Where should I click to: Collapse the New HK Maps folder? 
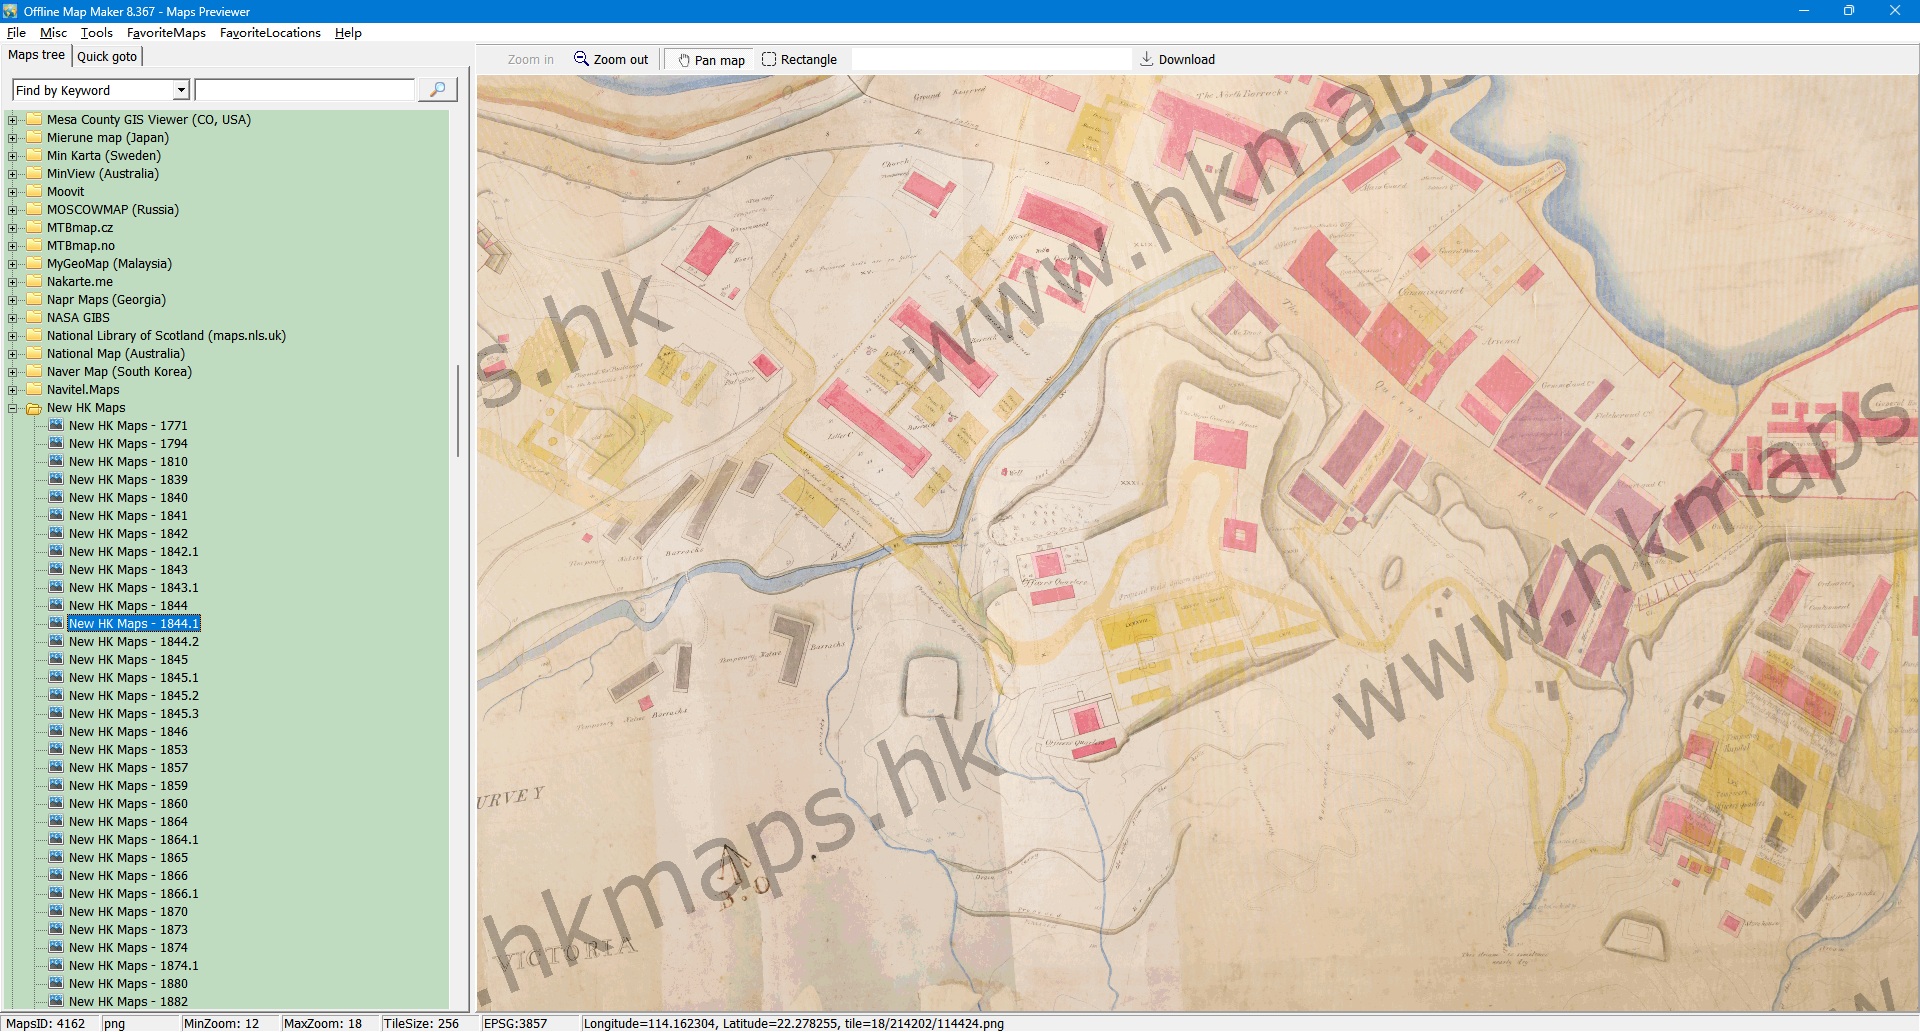coord(13,408)
